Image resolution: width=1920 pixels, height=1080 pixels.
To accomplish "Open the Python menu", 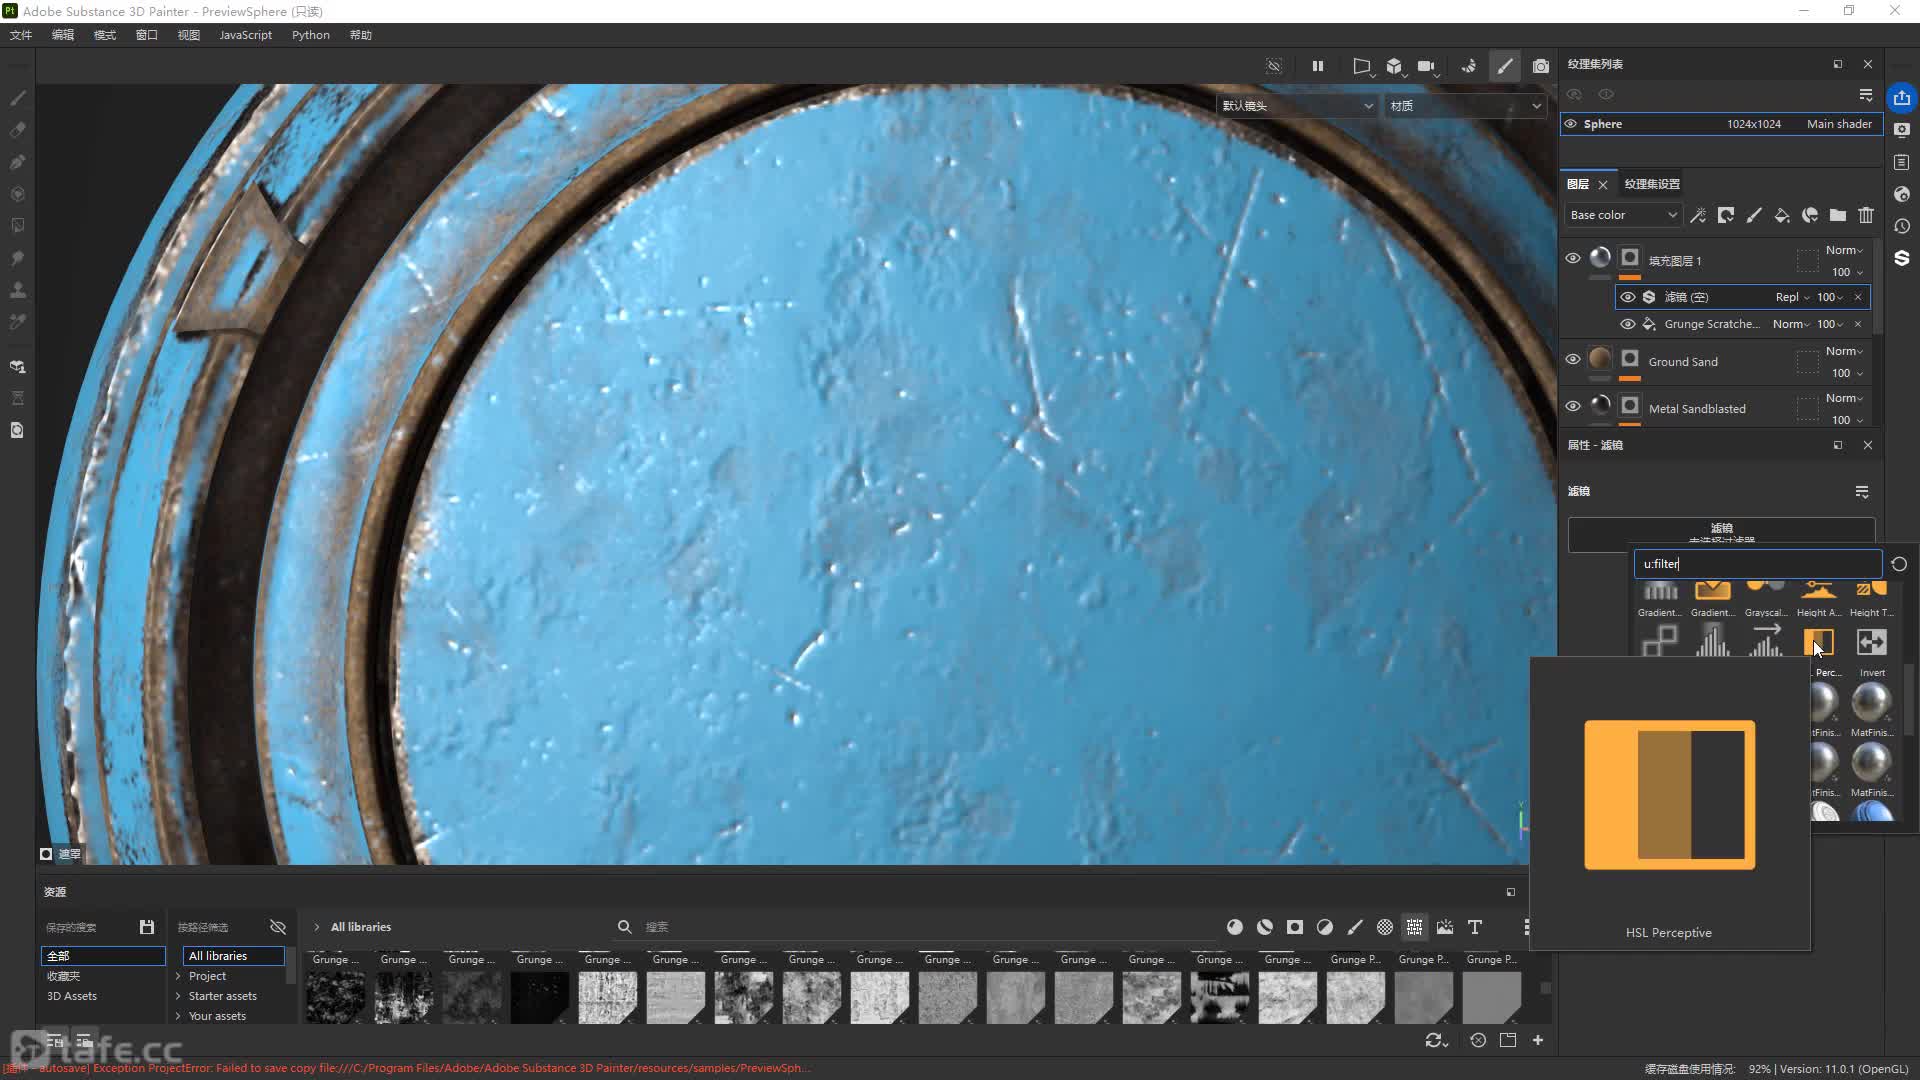I will point(310,35).
